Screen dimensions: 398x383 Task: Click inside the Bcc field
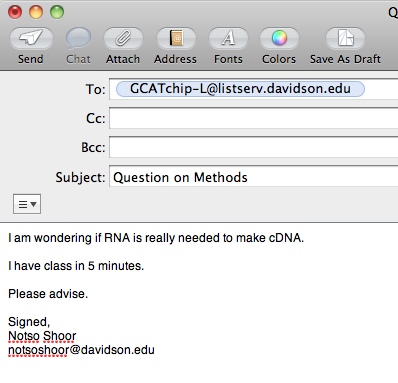[x=254, y=147]
